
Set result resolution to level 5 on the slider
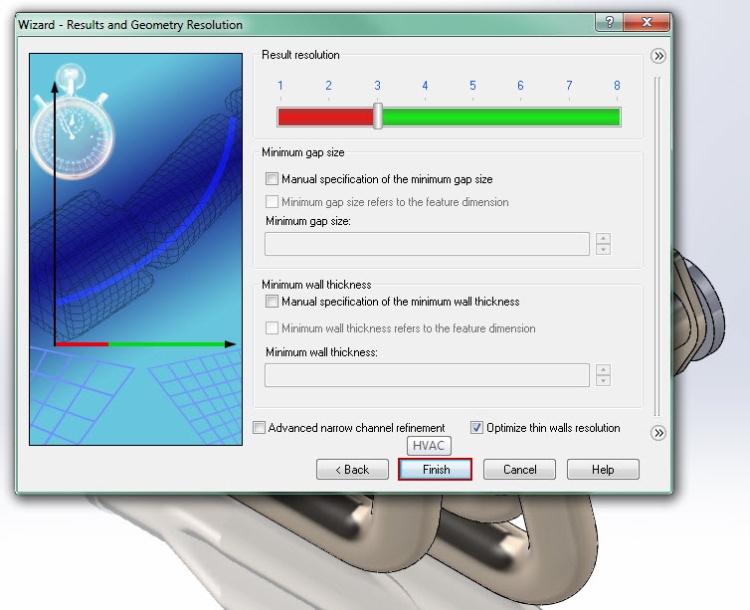pyautogui.click(x=473, y=117)
